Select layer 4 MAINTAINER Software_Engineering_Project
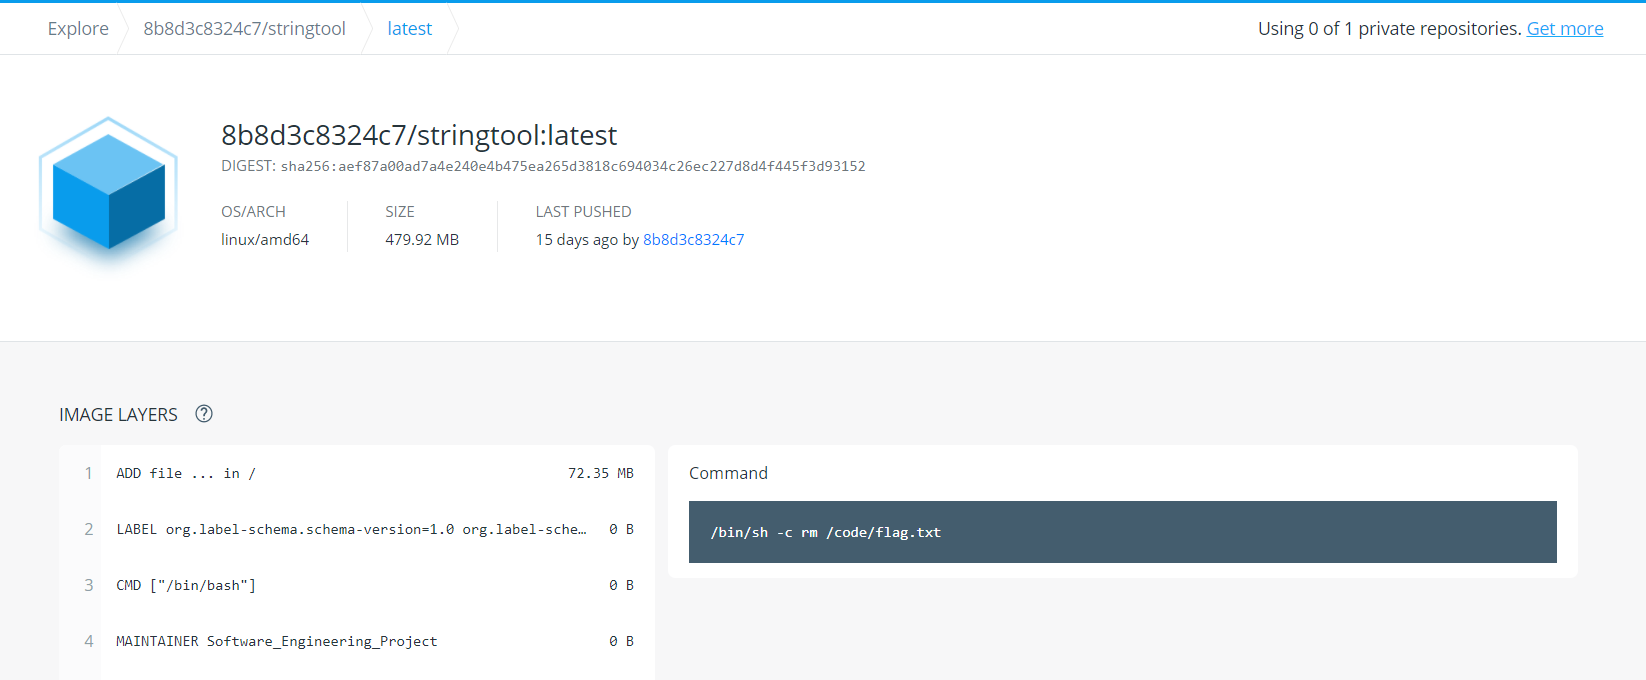The image size is (1646, 680). point(357,641)
